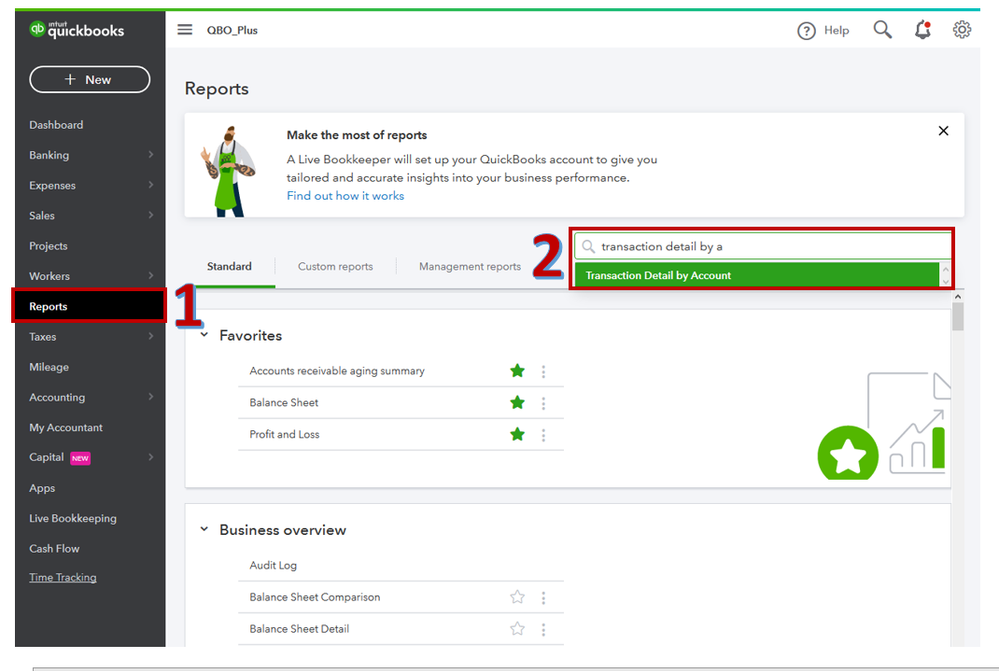Click the NEW badge next to Capital
Viewport: 999px width, 671px height.
(80, 458)
